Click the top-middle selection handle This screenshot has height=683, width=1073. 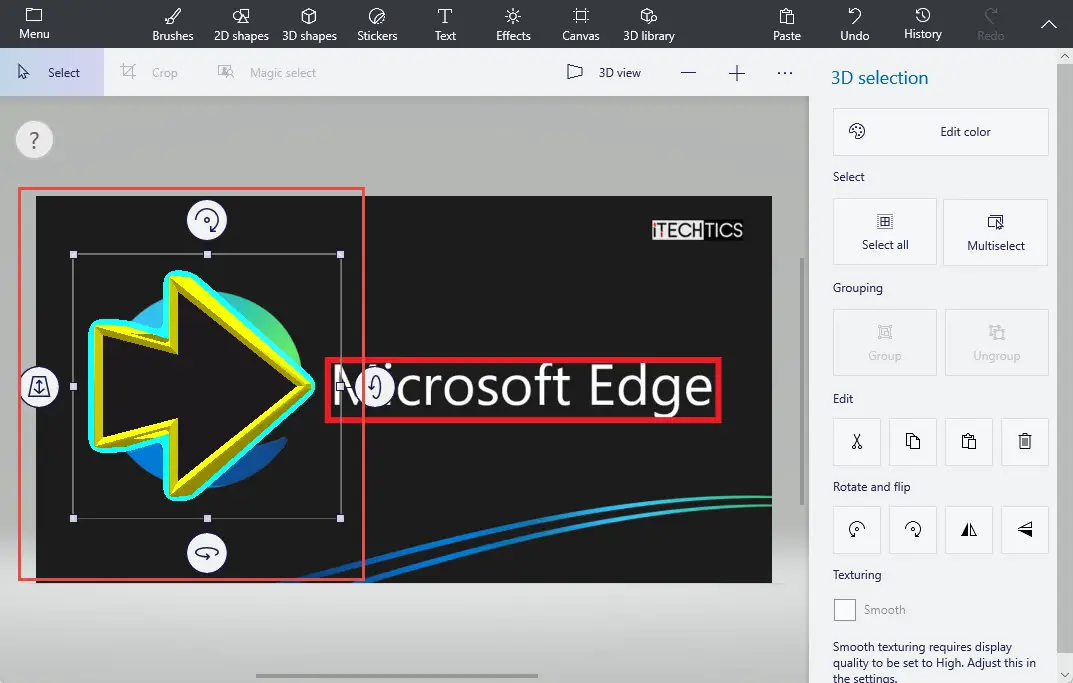tap(207, 255)
